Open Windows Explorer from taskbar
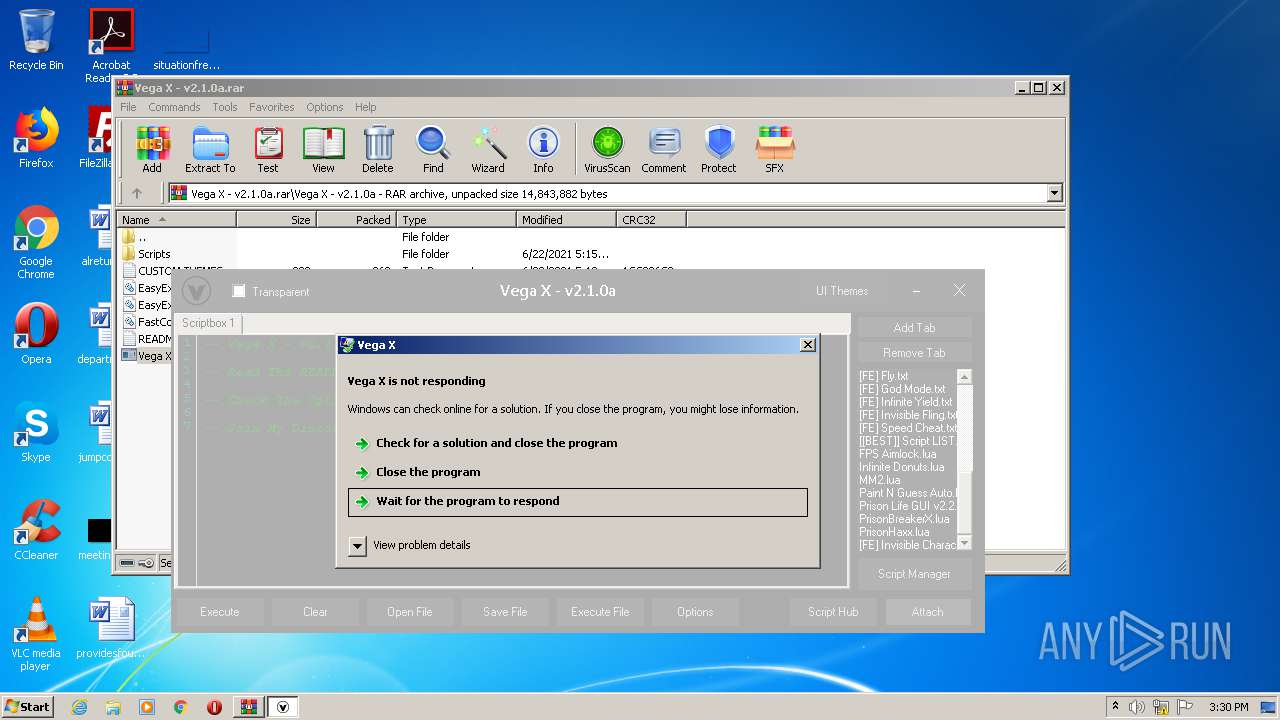 tap(113, 707)
